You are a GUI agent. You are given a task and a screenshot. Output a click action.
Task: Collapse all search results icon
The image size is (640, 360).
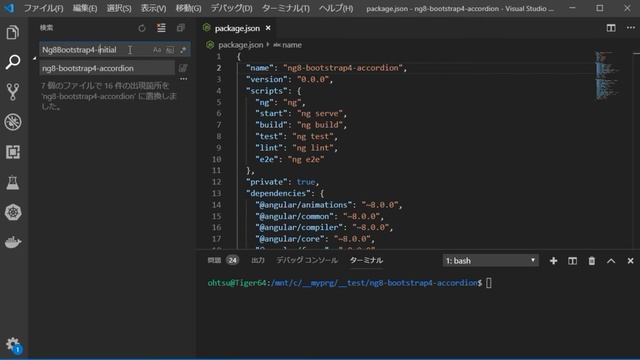pyautogui.click(x=181, y=28)
